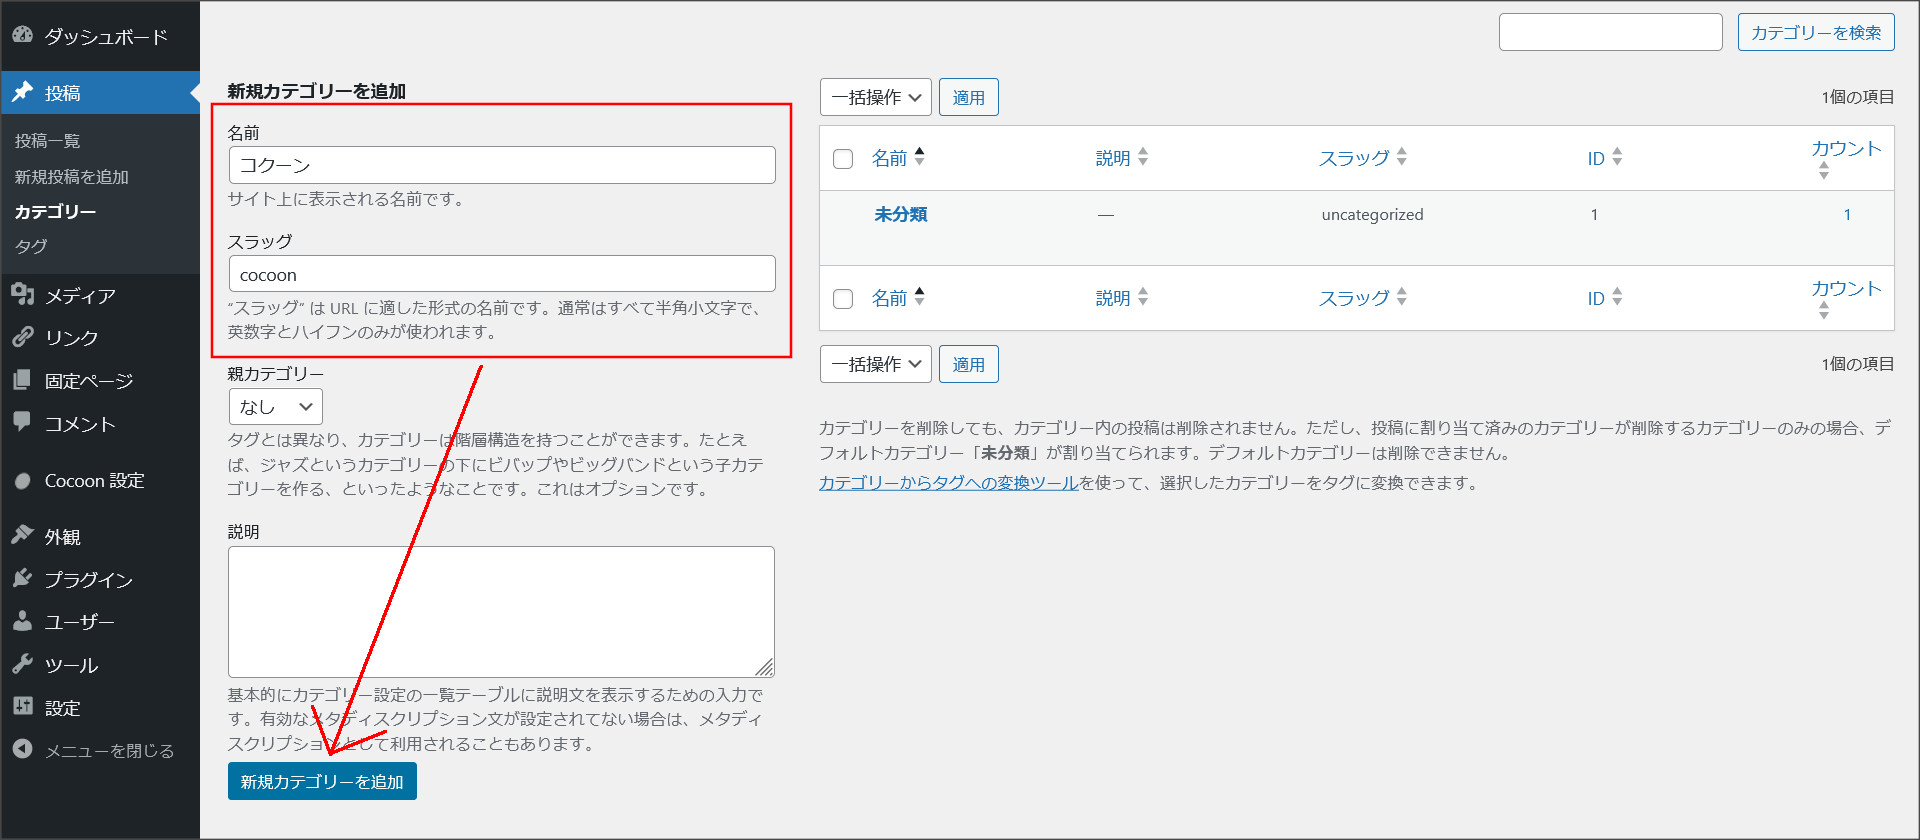Click the 新規カテゴリーを追加 submit button

322,781
